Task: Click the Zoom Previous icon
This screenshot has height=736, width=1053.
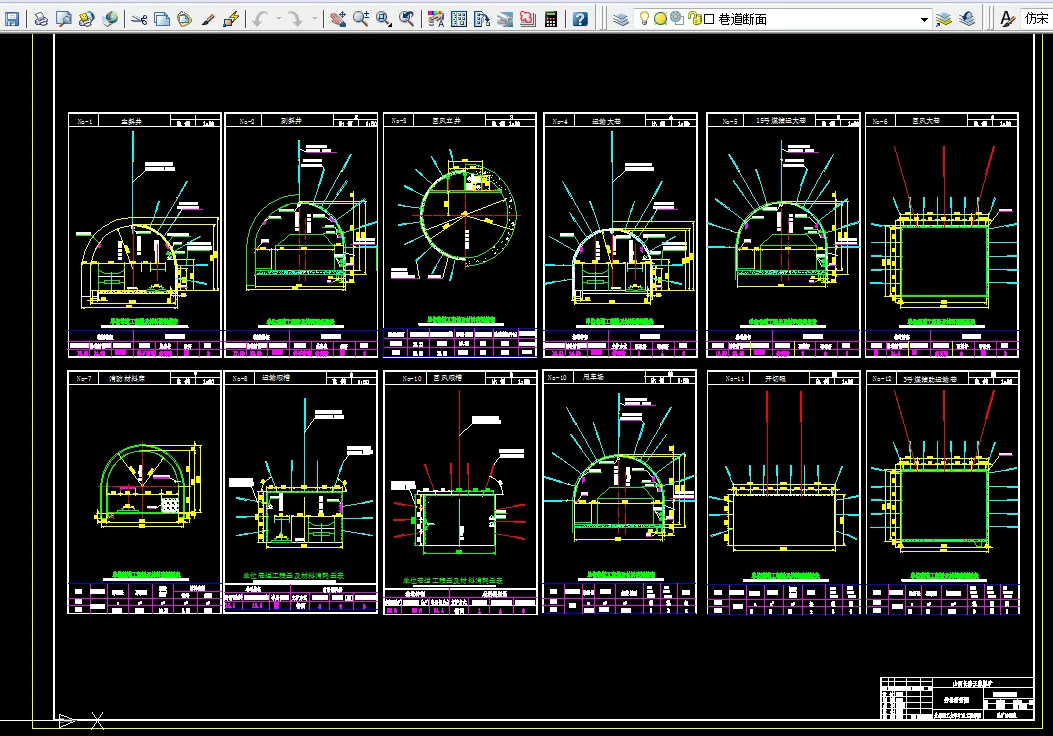Action: click(x=406, y=19)
